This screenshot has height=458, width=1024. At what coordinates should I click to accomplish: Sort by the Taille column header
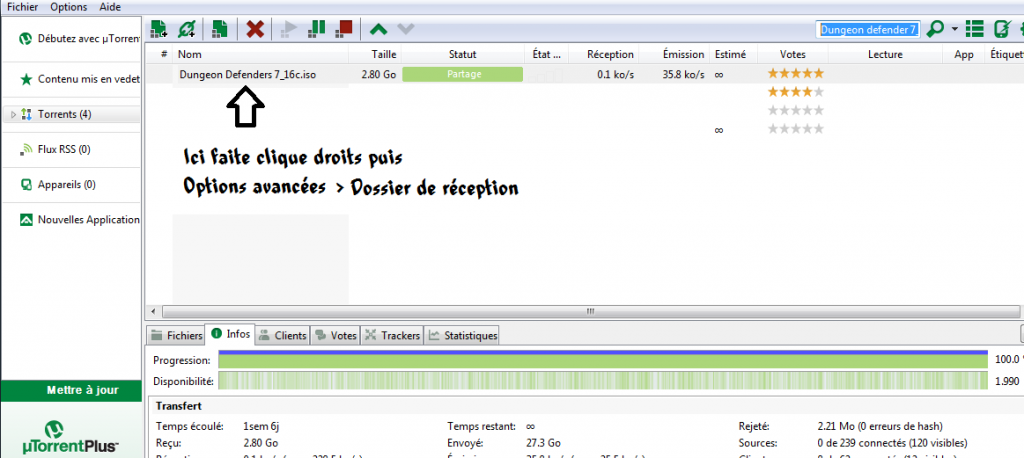point(375,54)
